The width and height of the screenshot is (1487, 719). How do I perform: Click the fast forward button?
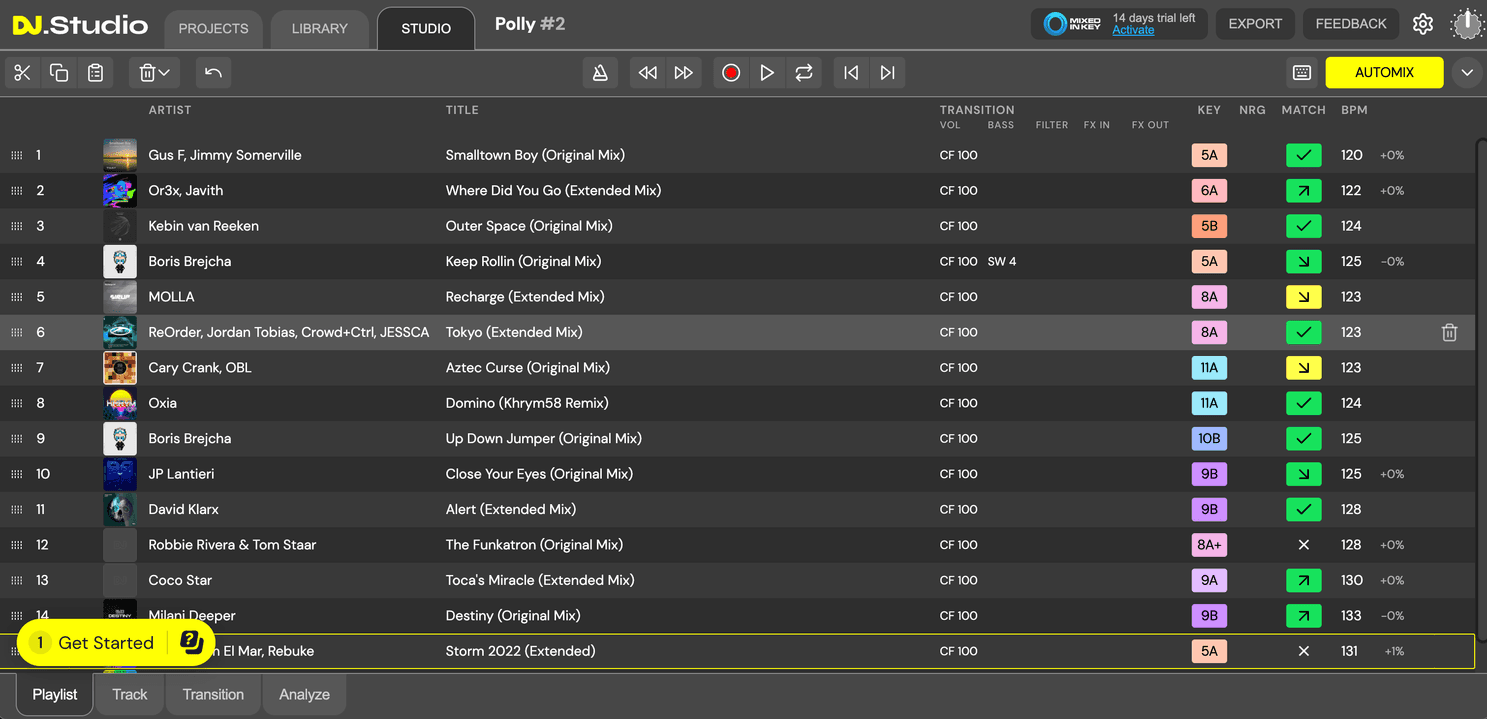(684, 73)
